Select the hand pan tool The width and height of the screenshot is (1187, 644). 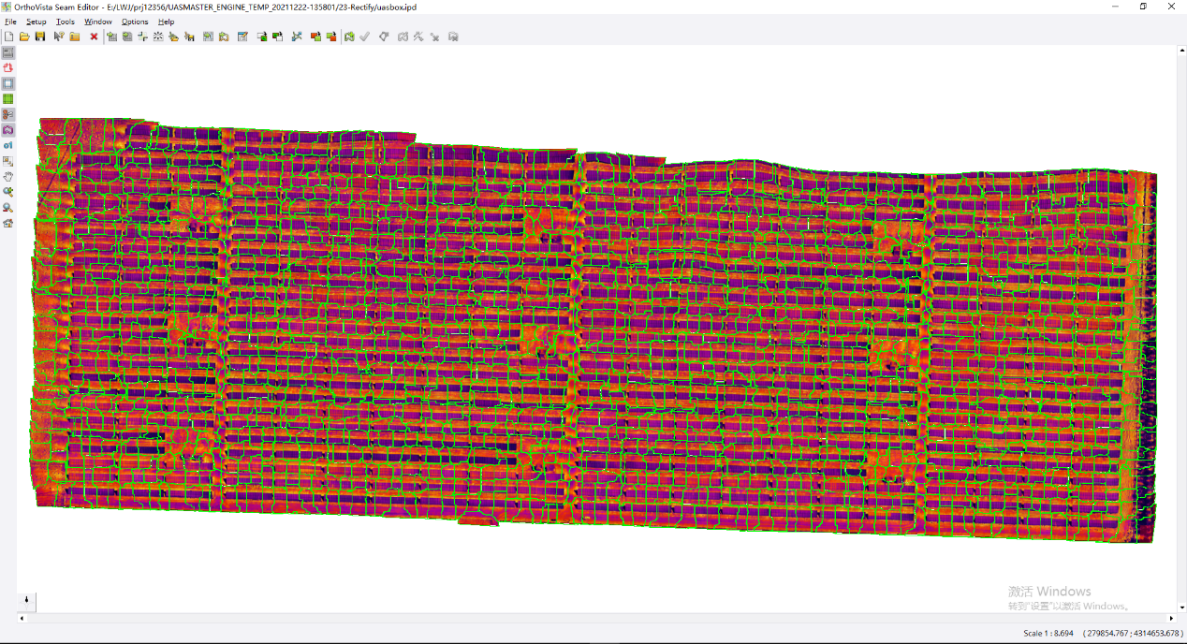point(8,176)
